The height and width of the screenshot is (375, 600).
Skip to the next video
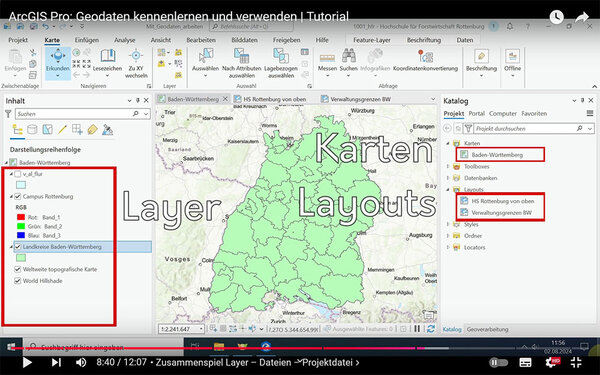[x=56, y=362]
